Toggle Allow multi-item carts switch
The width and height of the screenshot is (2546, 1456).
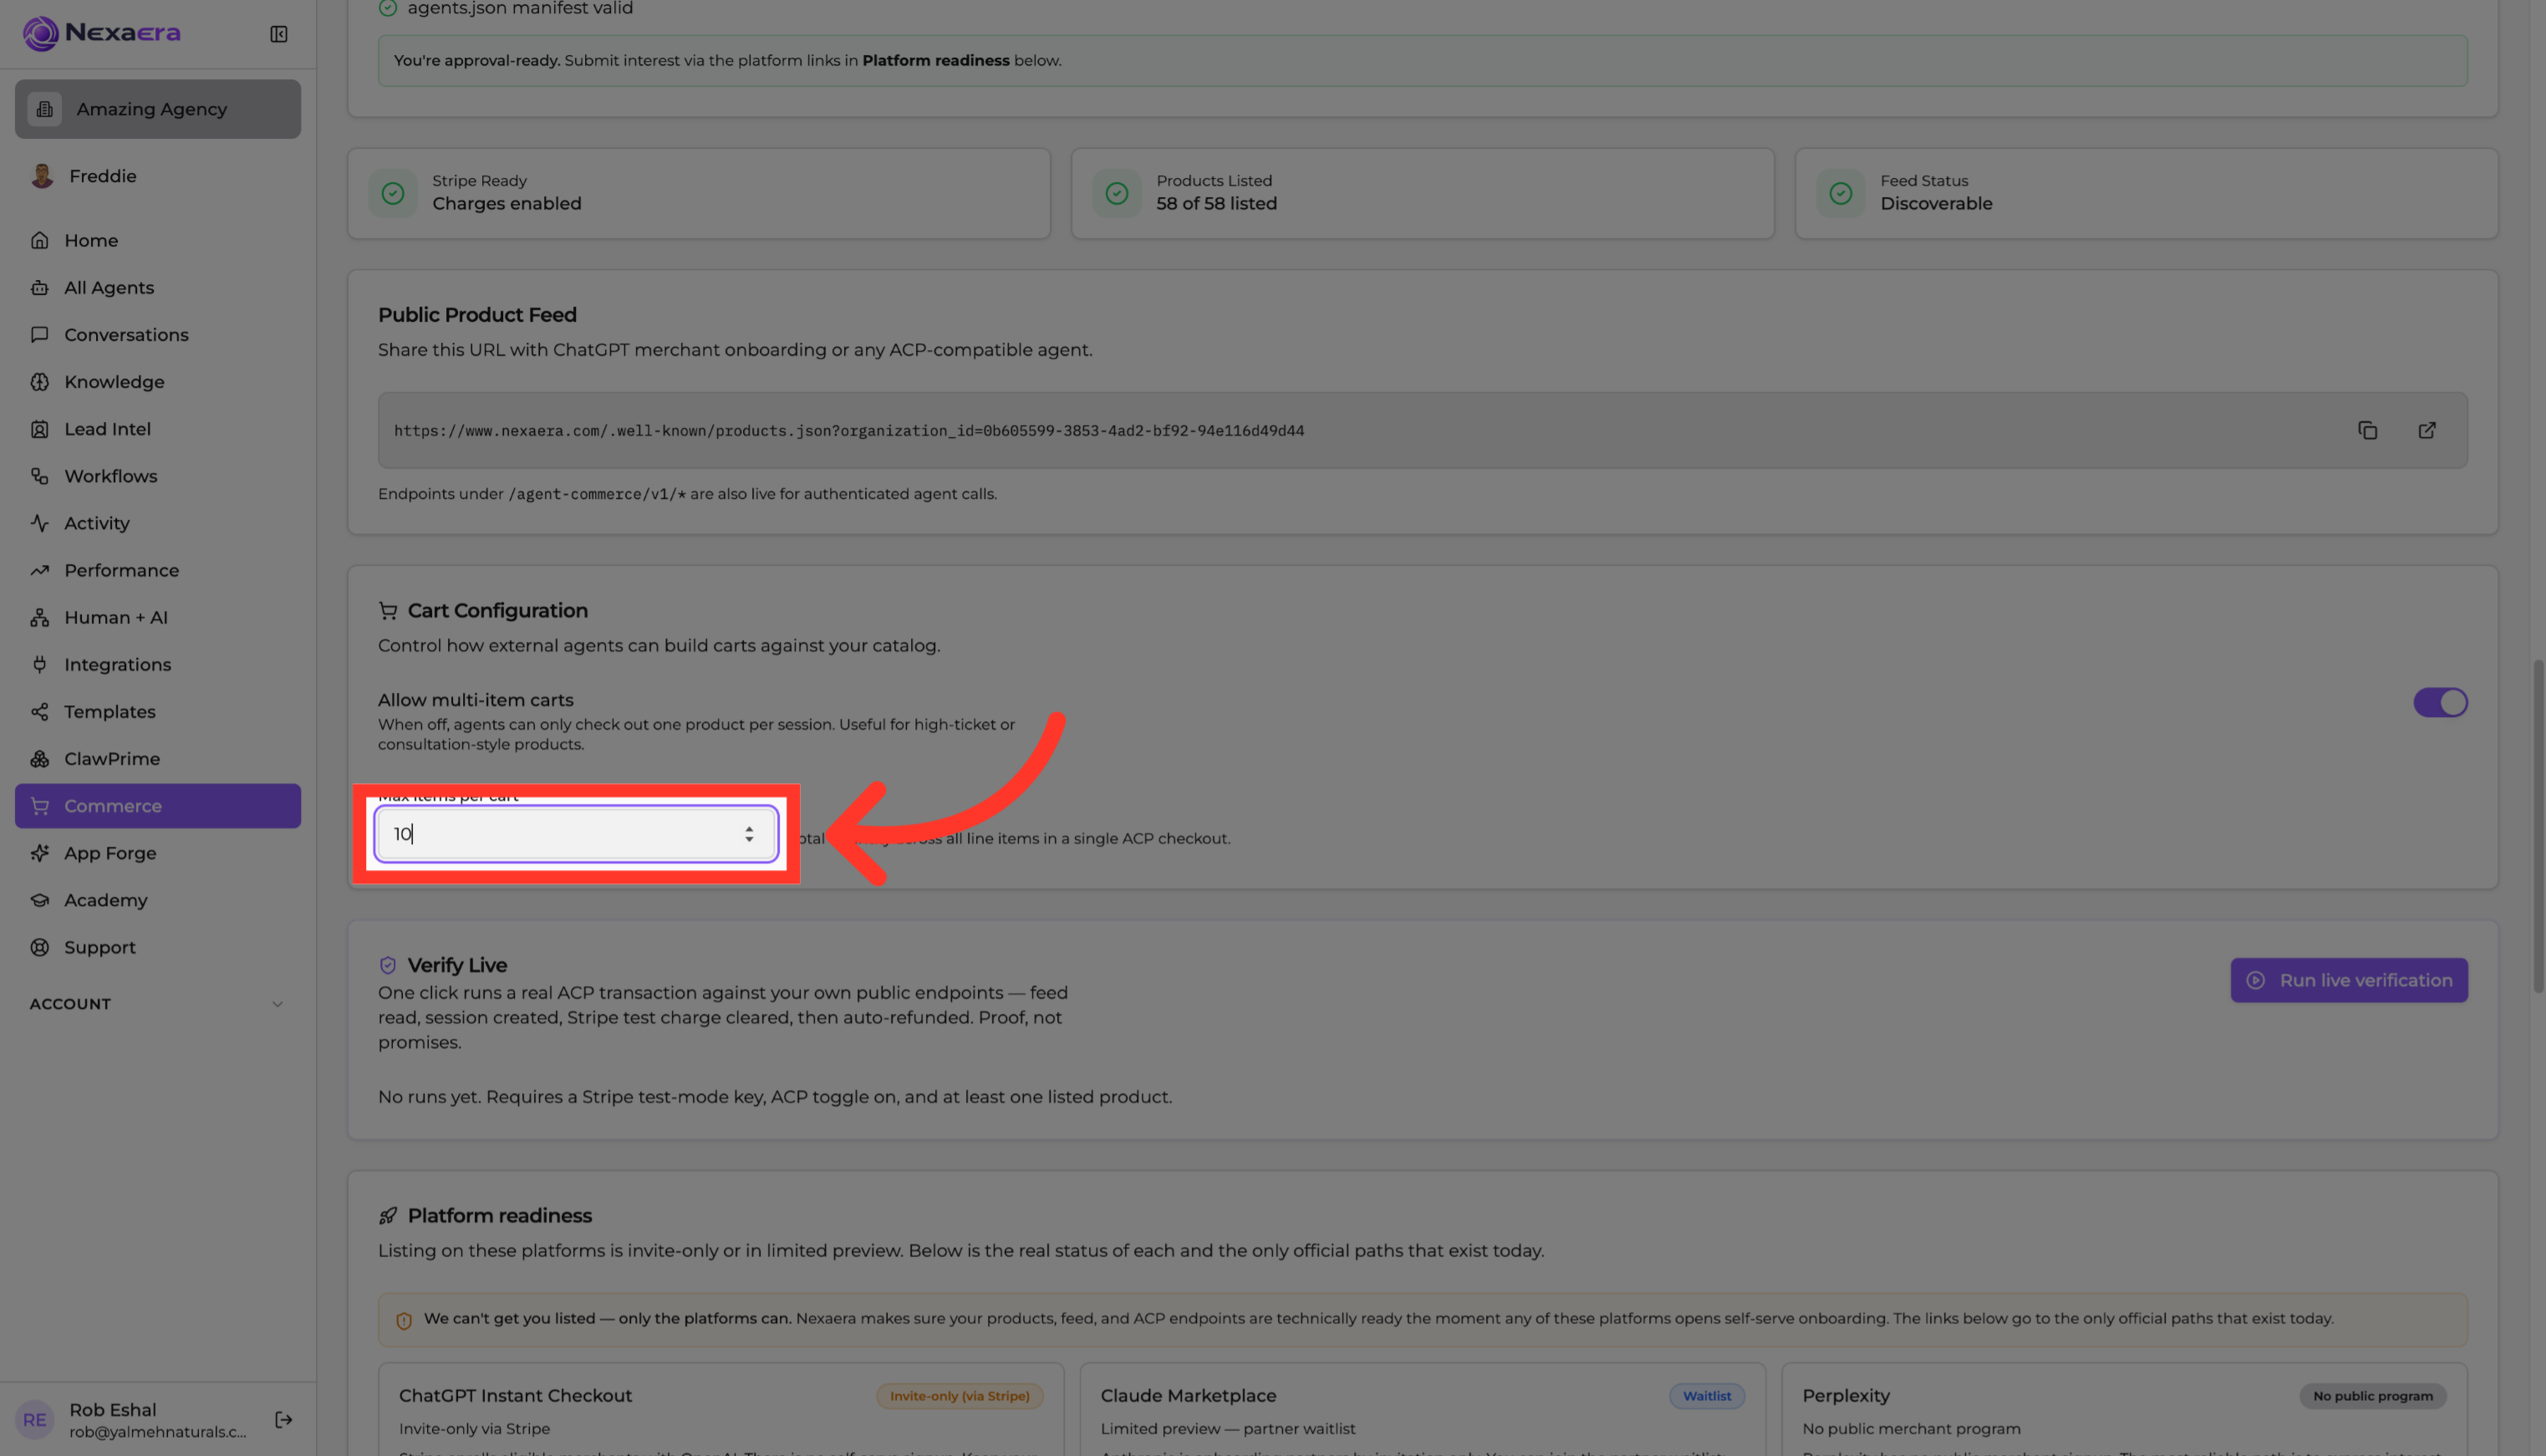coord(2440,702)
